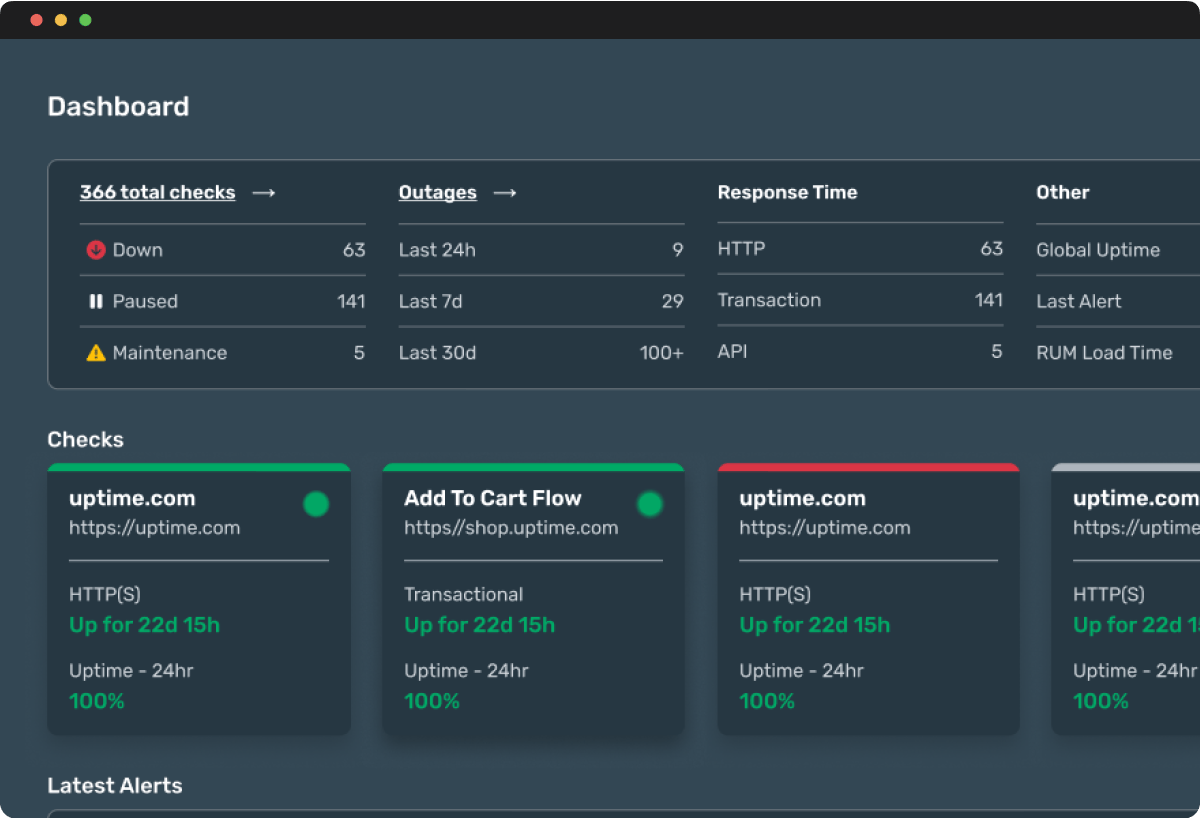Image resolution: width=1200 pixels, height=818 pixels.
Task: Click the Global Uptime row
Action: tap(1098, 250)
